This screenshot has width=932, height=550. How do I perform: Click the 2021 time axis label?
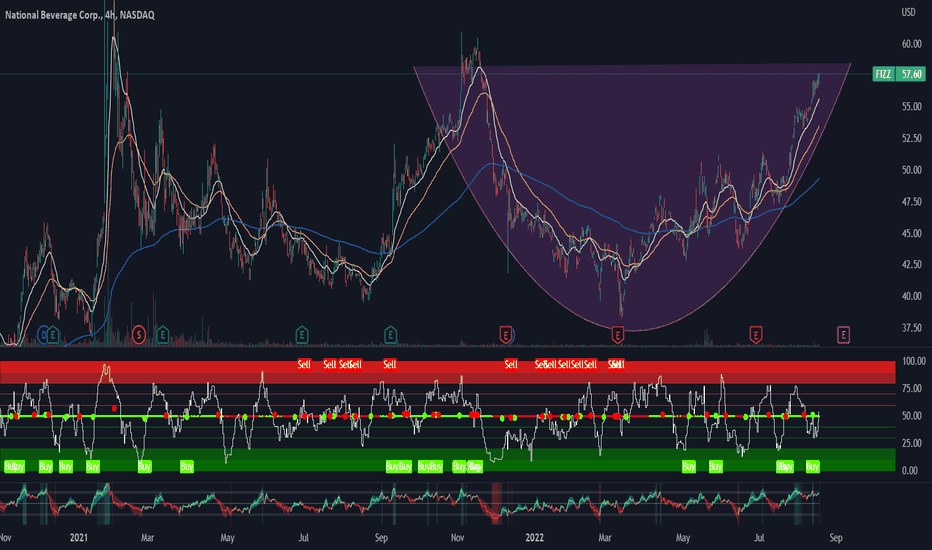pyautogui.click(x=78, y=538)
